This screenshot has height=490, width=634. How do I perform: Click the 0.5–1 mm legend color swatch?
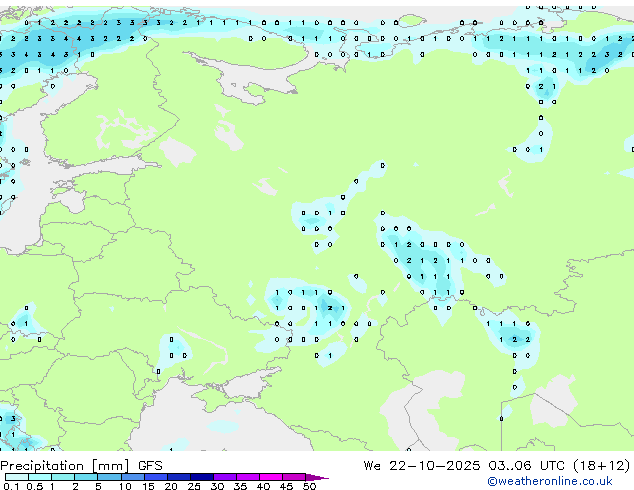(40, 477)
